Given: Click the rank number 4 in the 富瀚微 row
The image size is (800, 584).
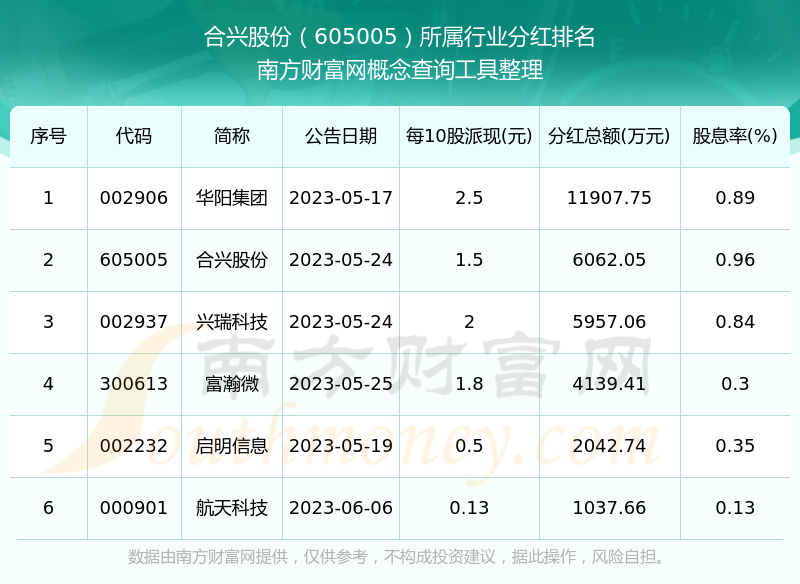Looking at the screenshot, I should [x=48, y=384].
